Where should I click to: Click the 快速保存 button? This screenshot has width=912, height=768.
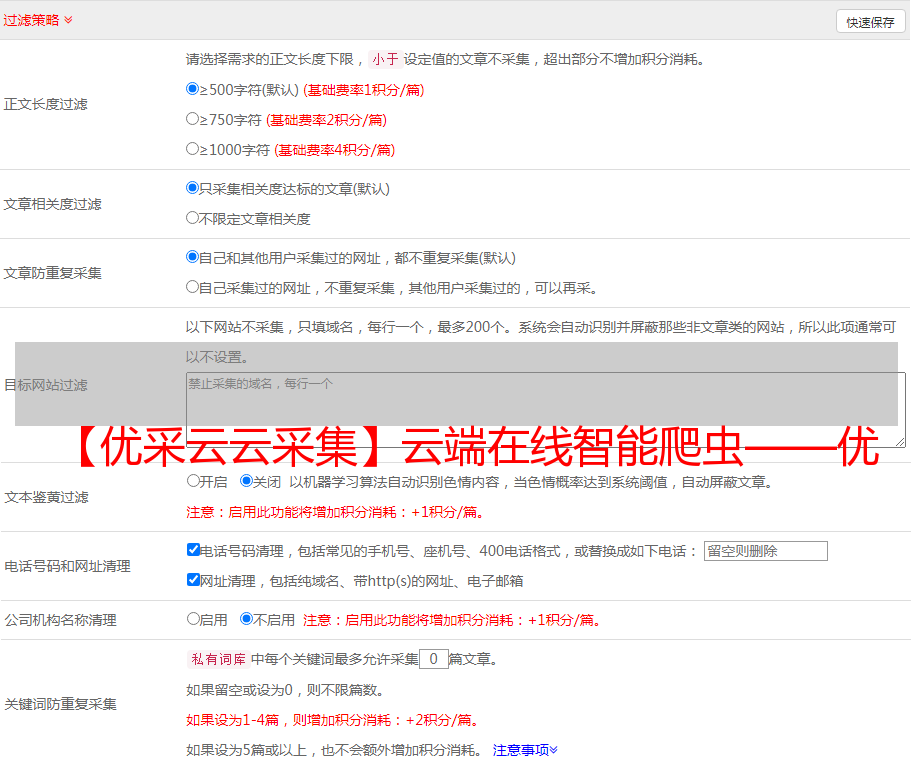[870, 22]
